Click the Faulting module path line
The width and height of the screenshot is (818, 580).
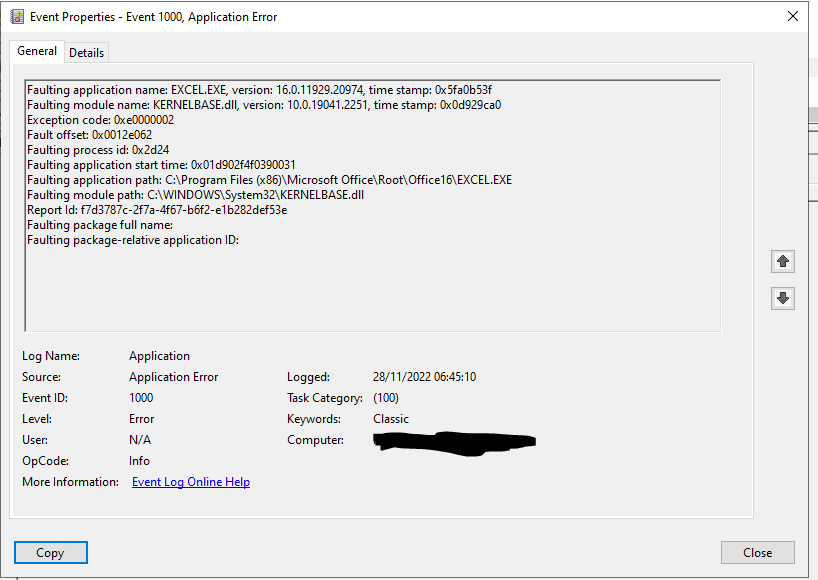(196, 195)
